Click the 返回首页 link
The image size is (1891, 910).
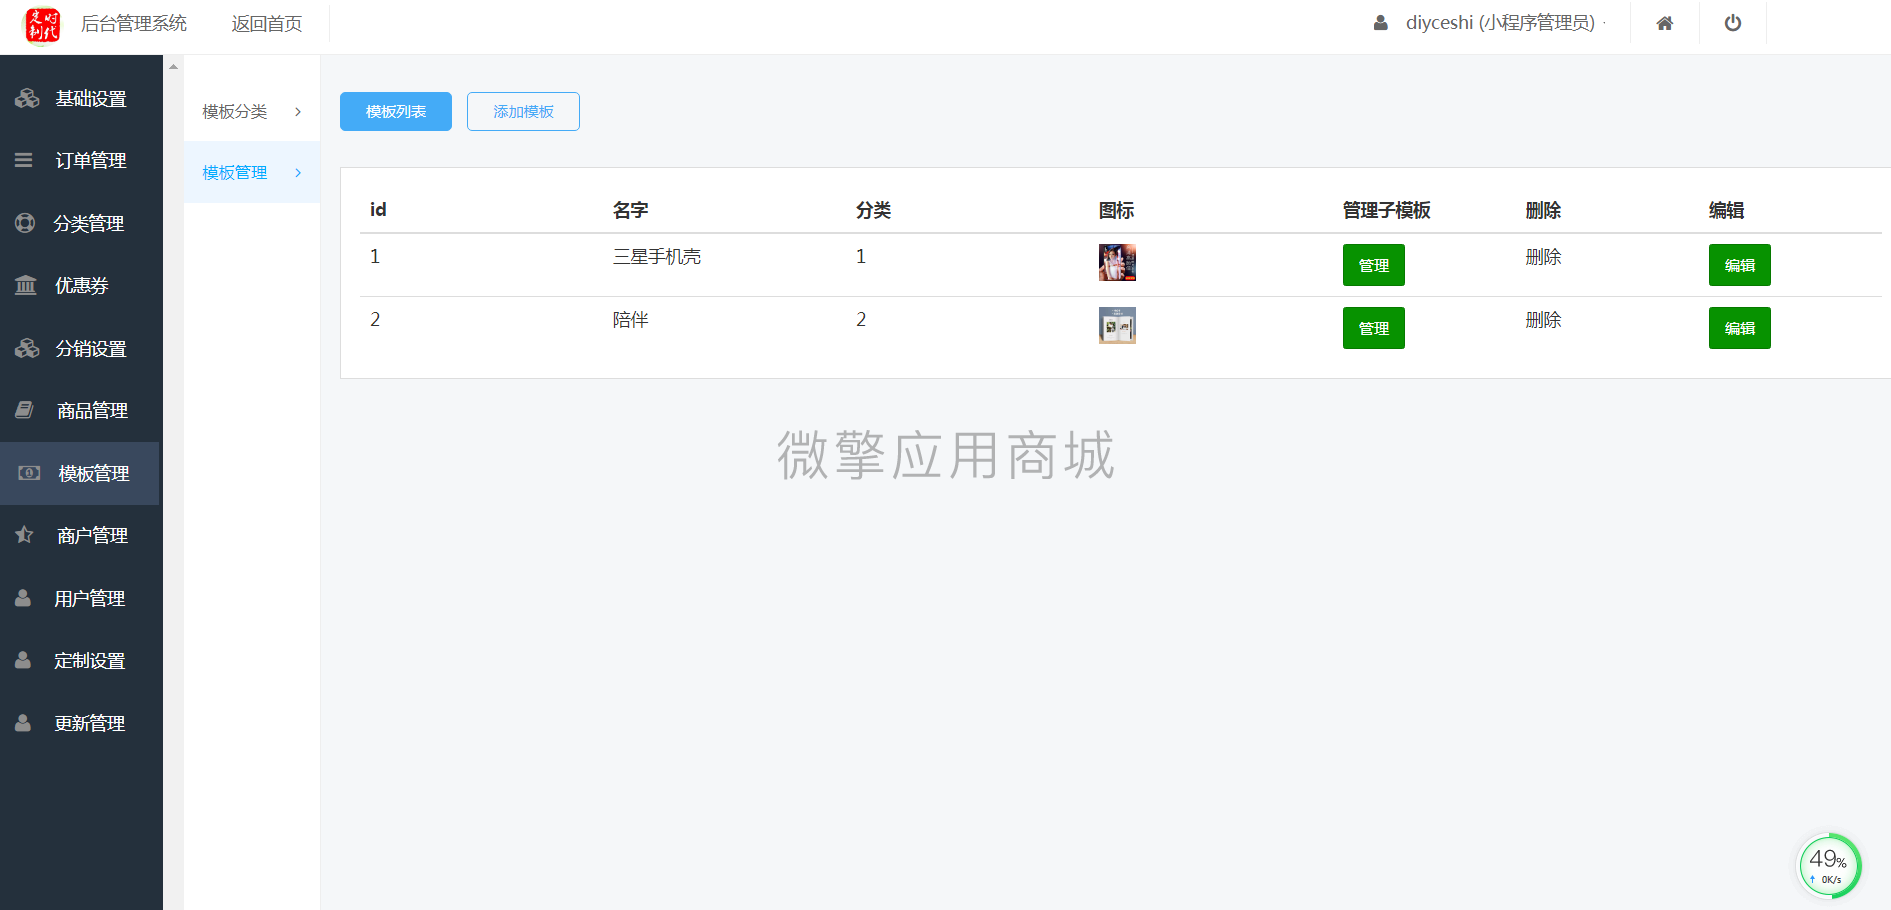tap(267, 24)
